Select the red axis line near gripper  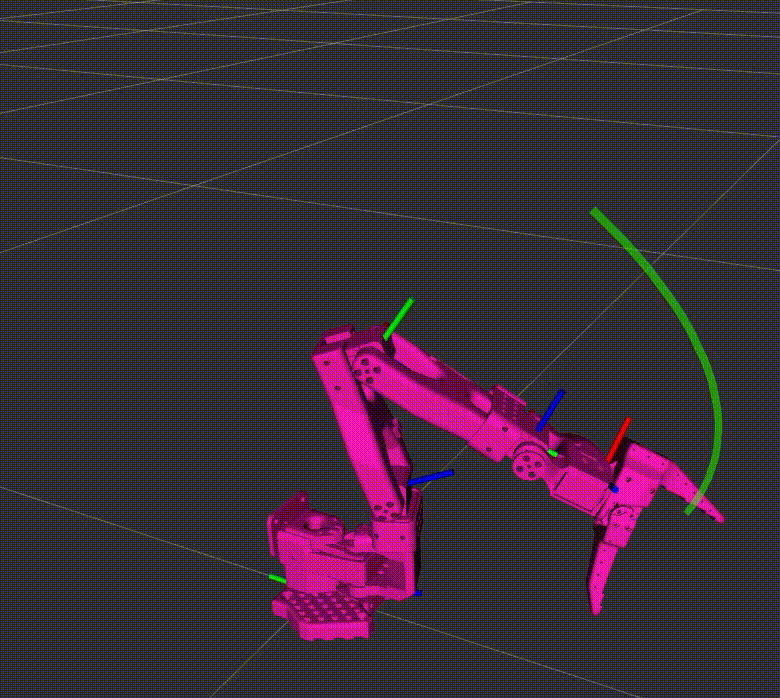pos(619,440)
